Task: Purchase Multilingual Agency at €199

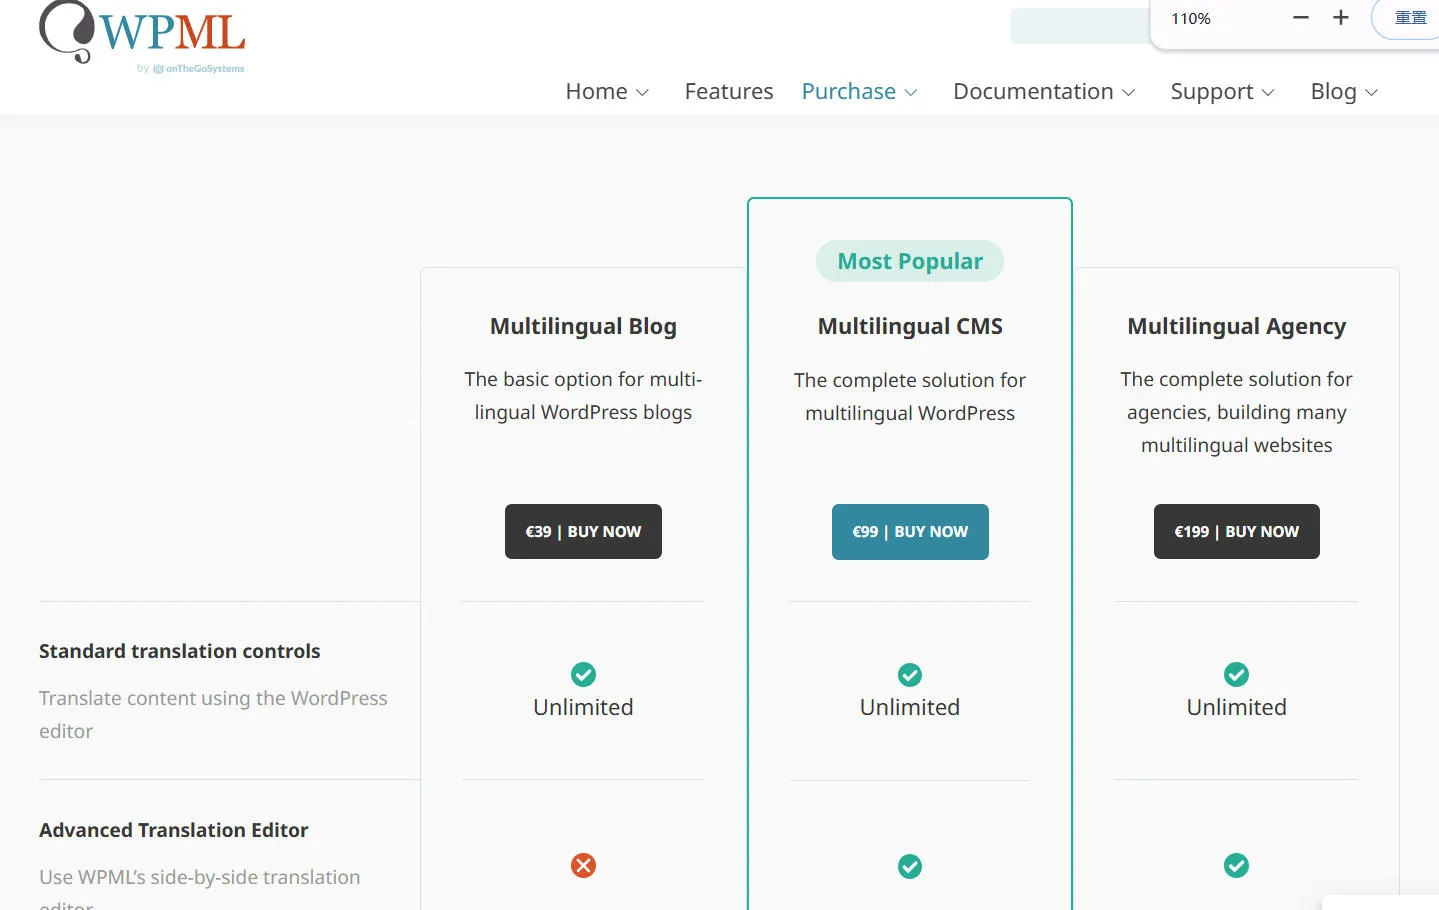Action: [x=1236, y=532]
